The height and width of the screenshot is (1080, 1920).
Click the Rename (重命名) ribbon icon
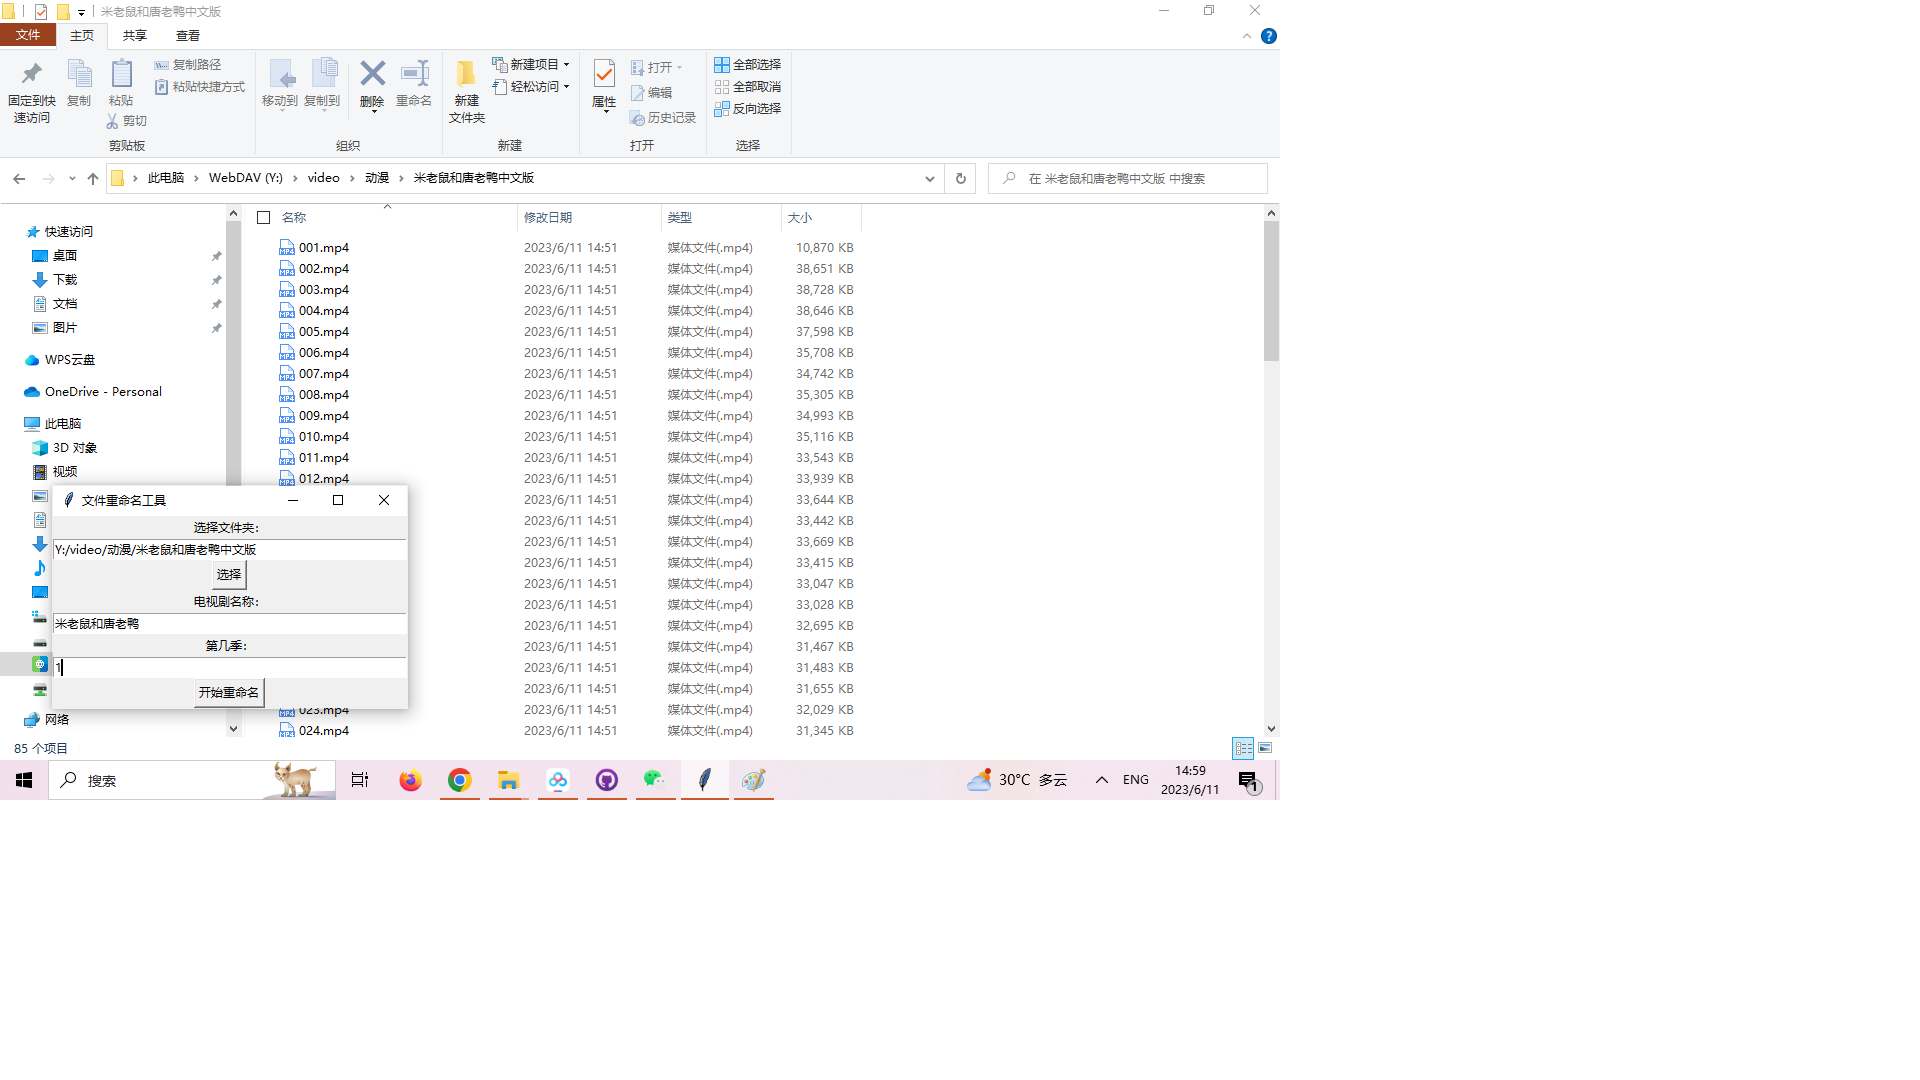coord(414,75)
